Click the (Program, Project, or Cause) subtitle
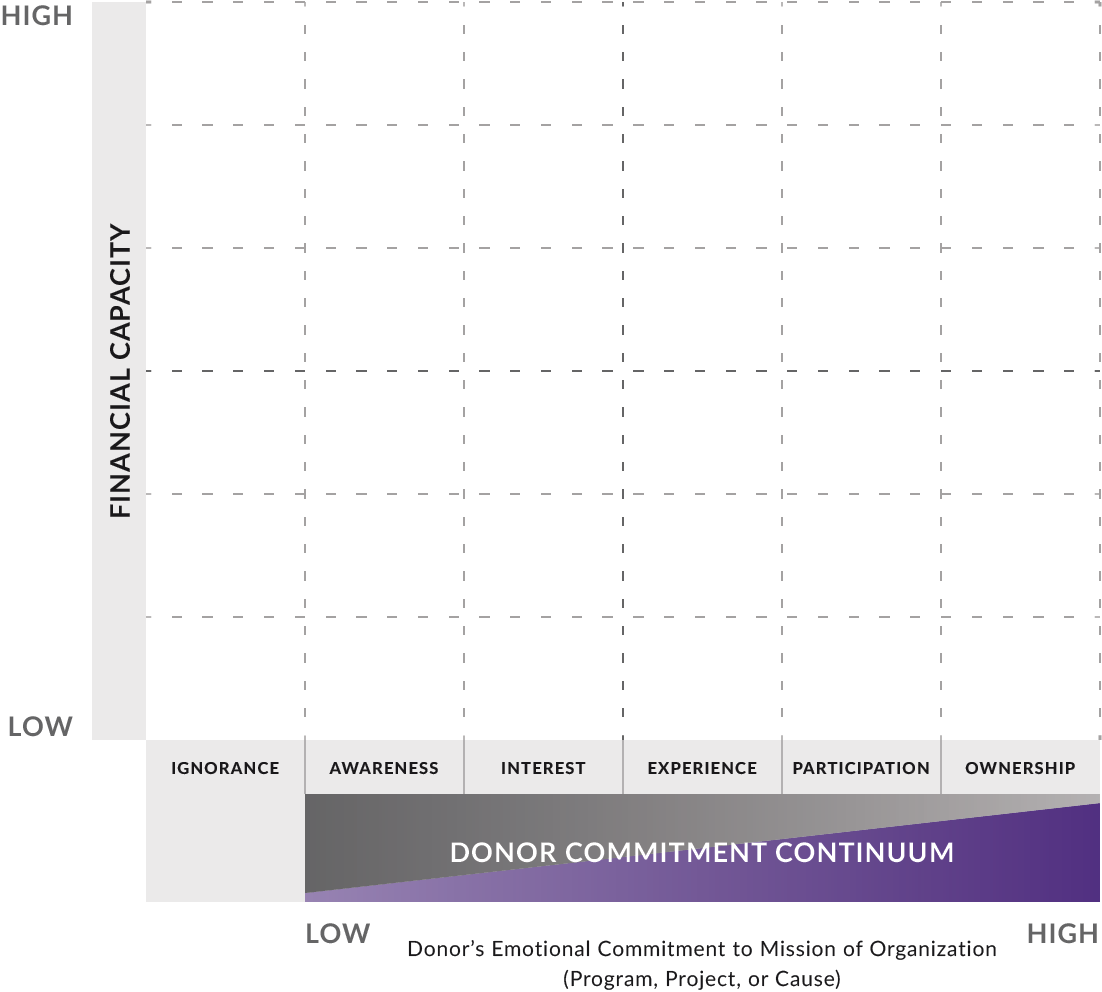Viewport: 1102px width, 992px height. (701, 978)
